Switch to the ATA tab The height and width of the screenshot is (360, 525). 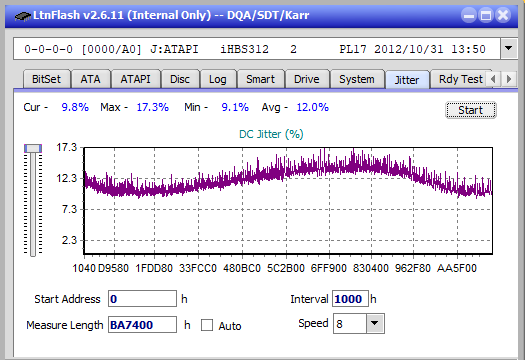90,79
